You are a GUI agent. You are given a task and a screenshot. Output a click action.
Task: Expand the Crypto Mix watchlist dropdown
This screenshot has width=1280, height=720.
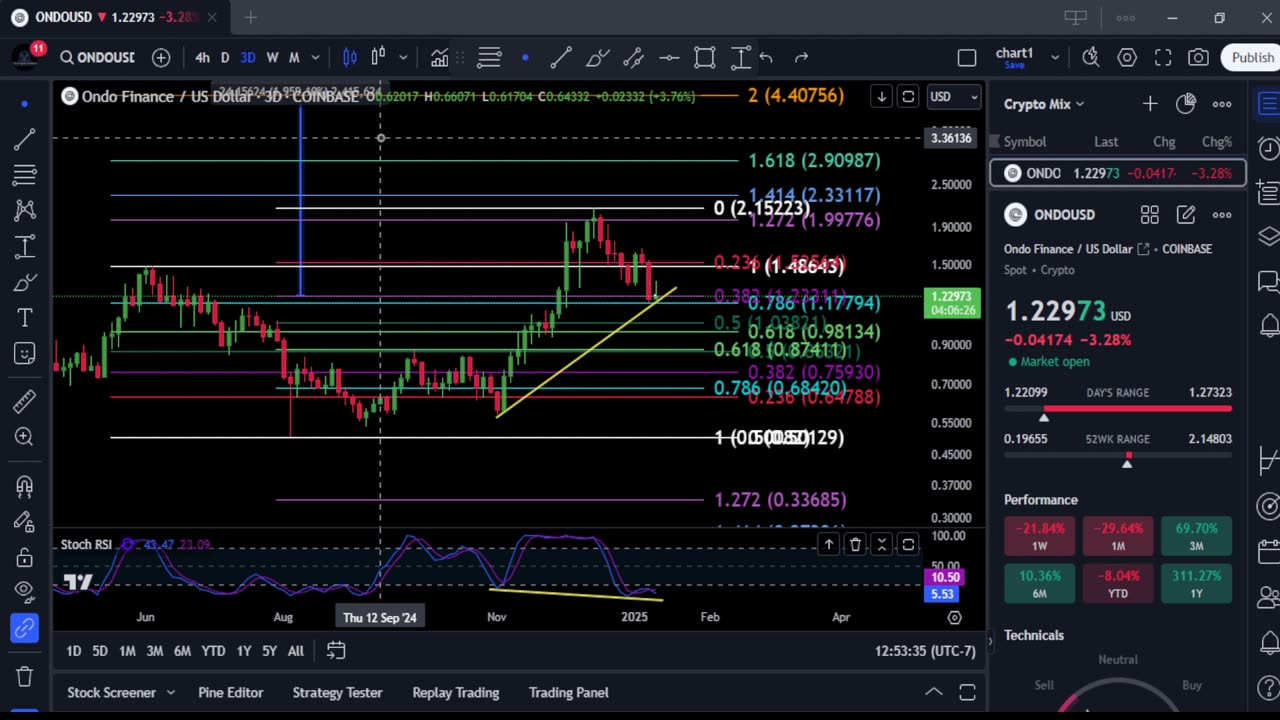pyautogui.click(x=1044, y=104)
